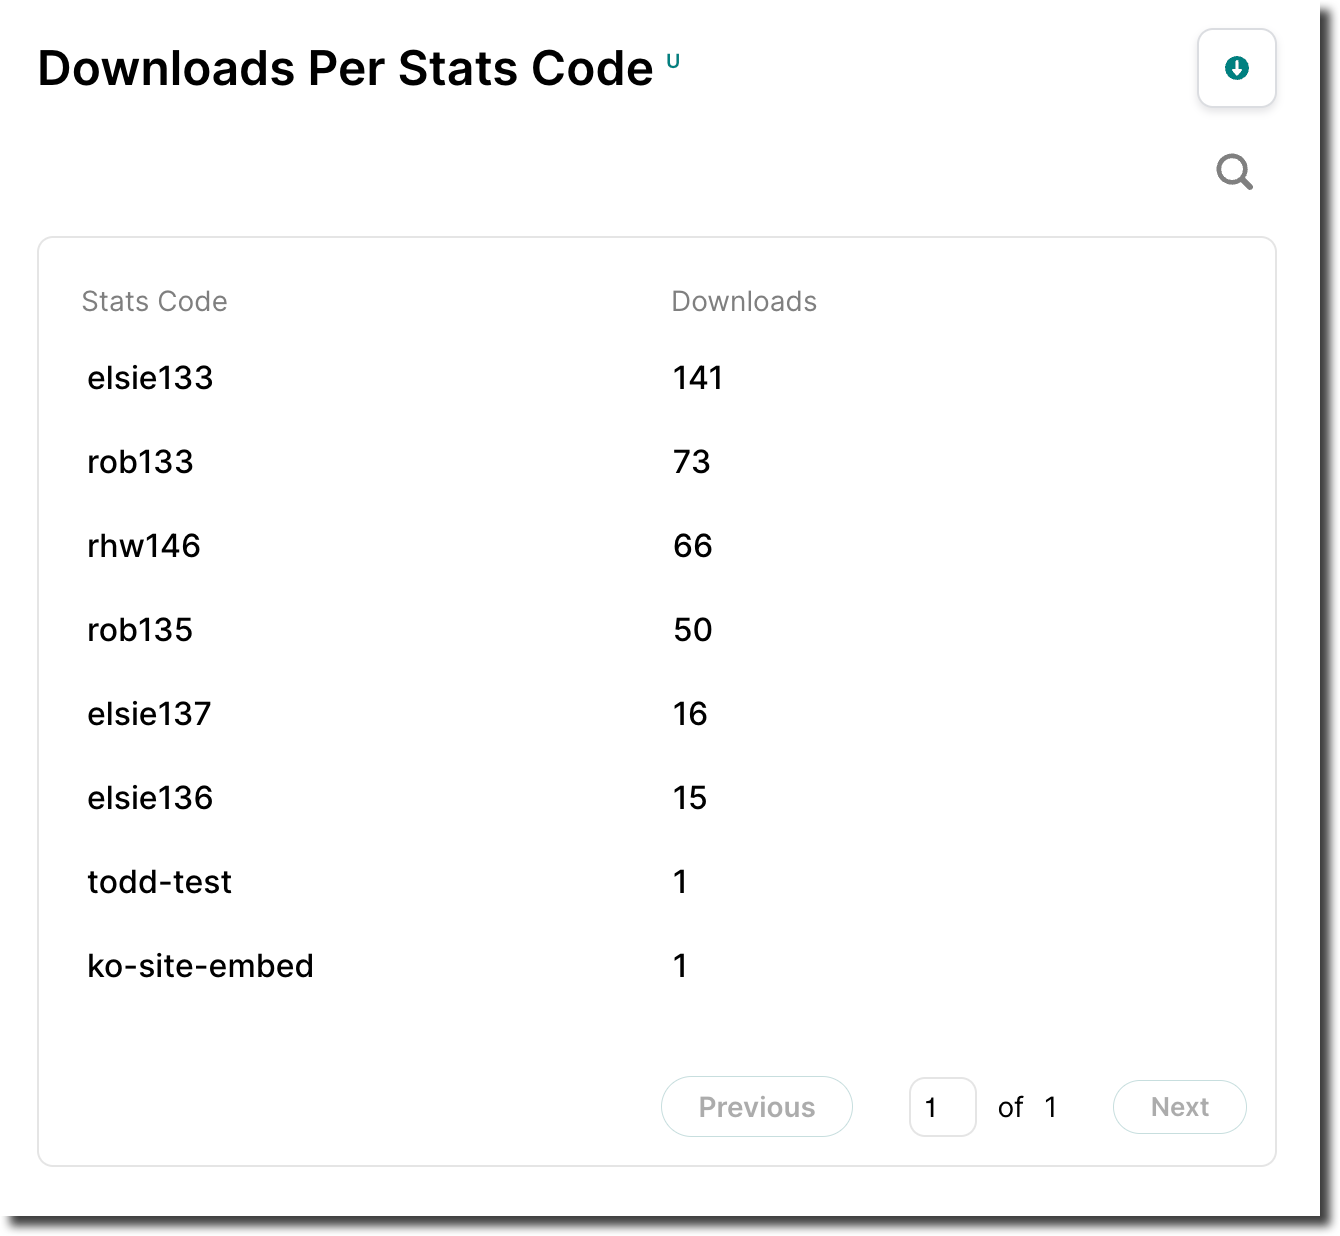This screenshot has width=1340, height=1236.
Task: Activate the search function for stats codes
Action: [x=1234, y=171]
